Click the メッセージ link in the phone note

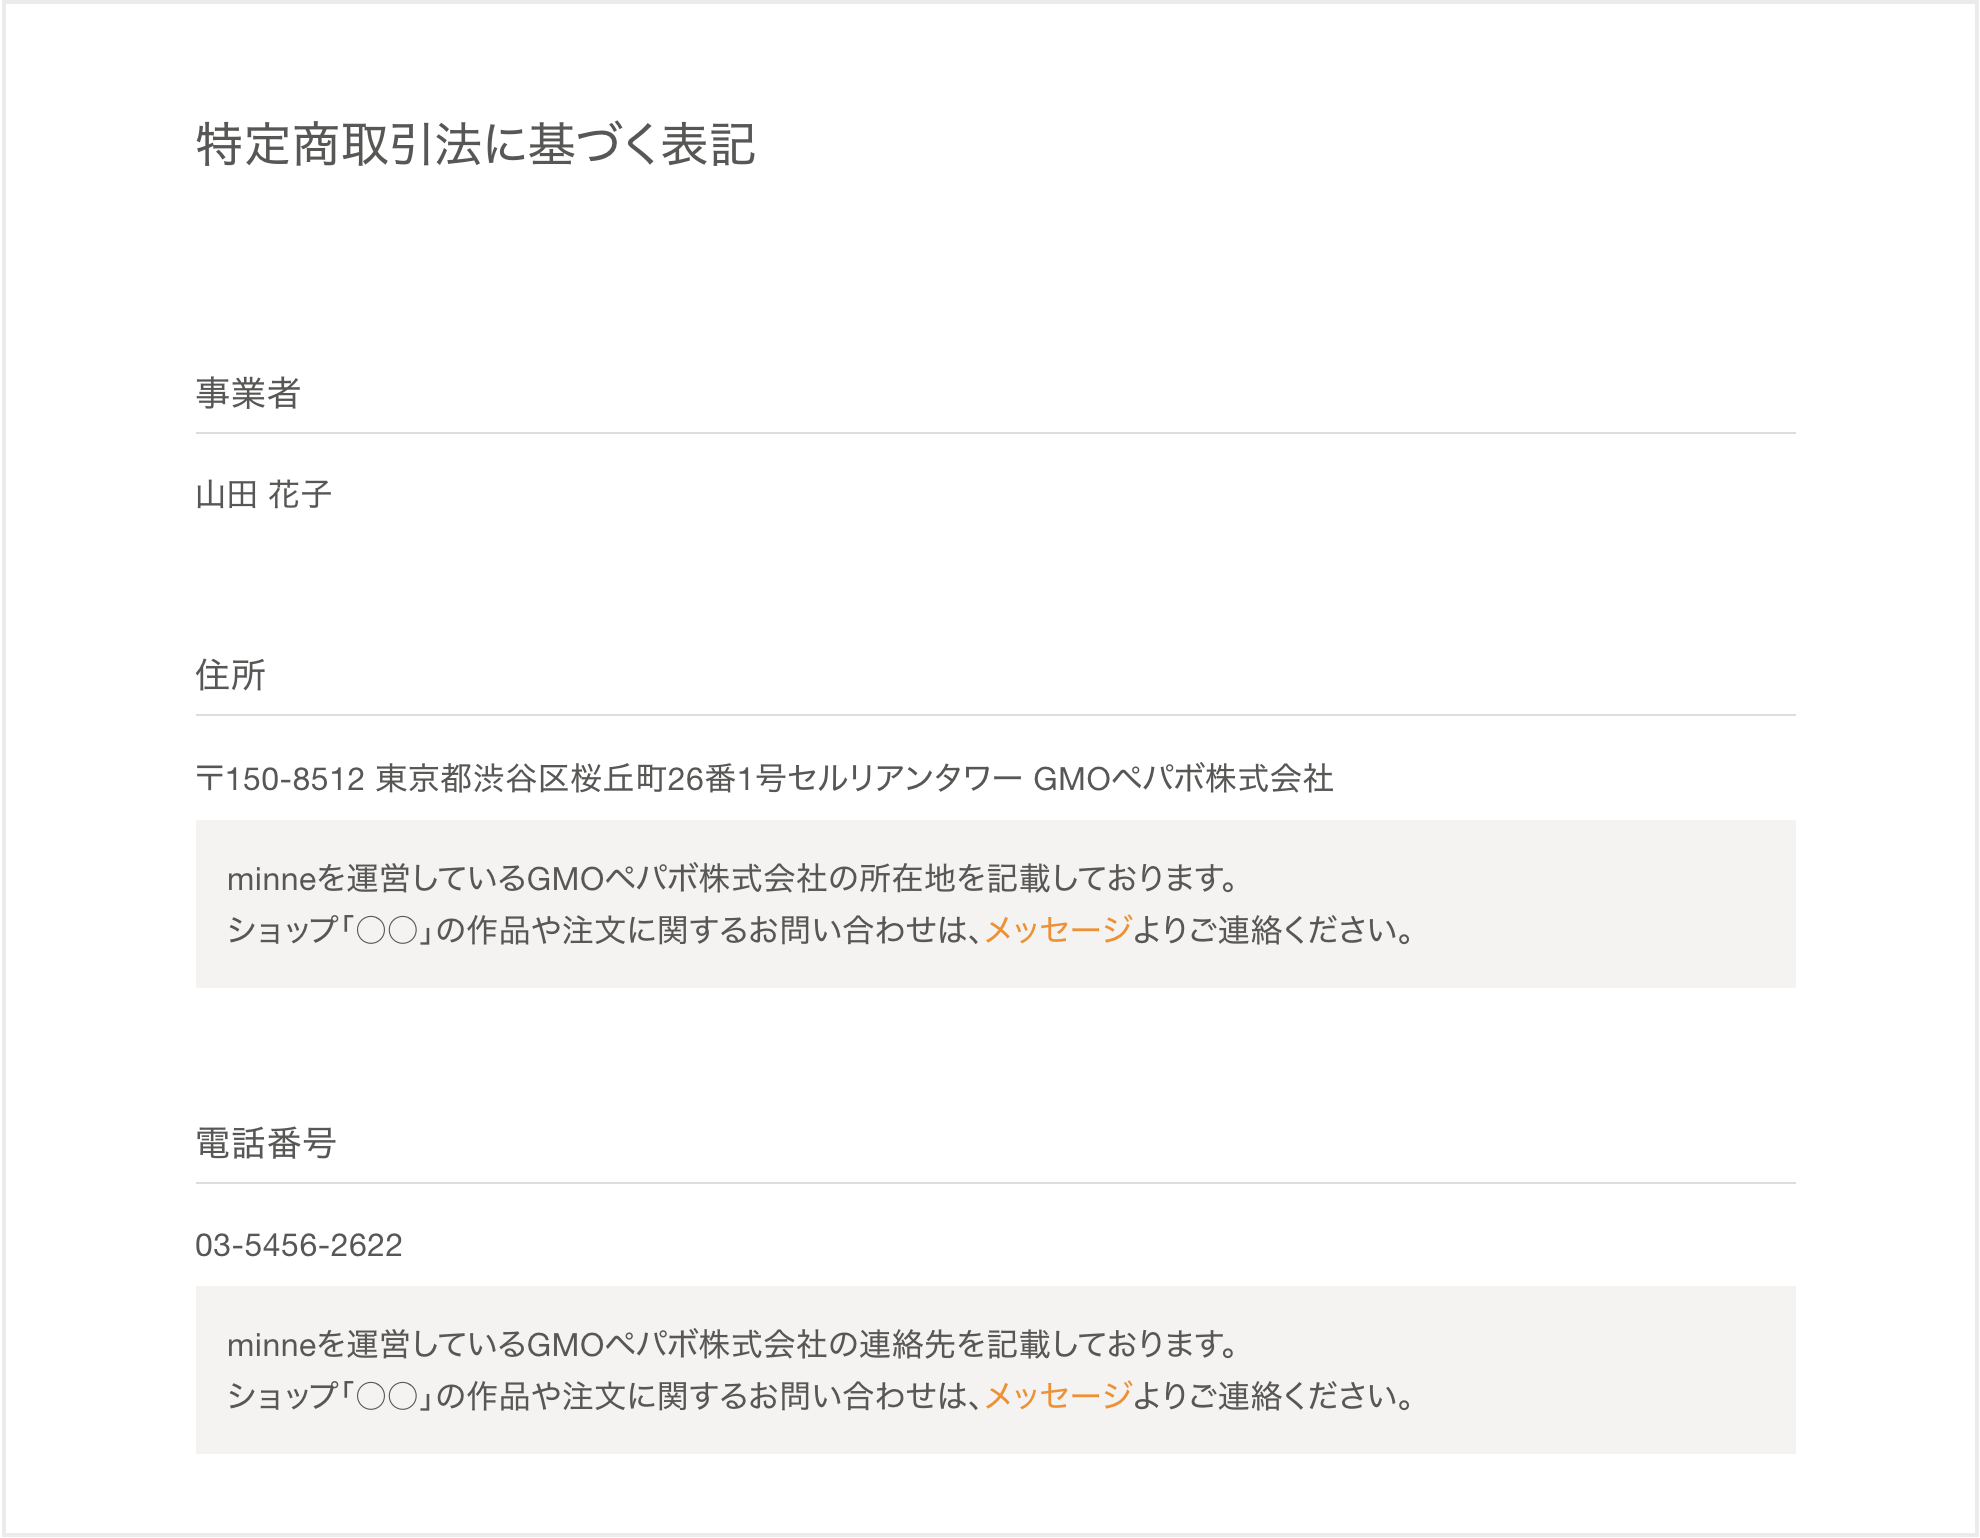1058,1396
